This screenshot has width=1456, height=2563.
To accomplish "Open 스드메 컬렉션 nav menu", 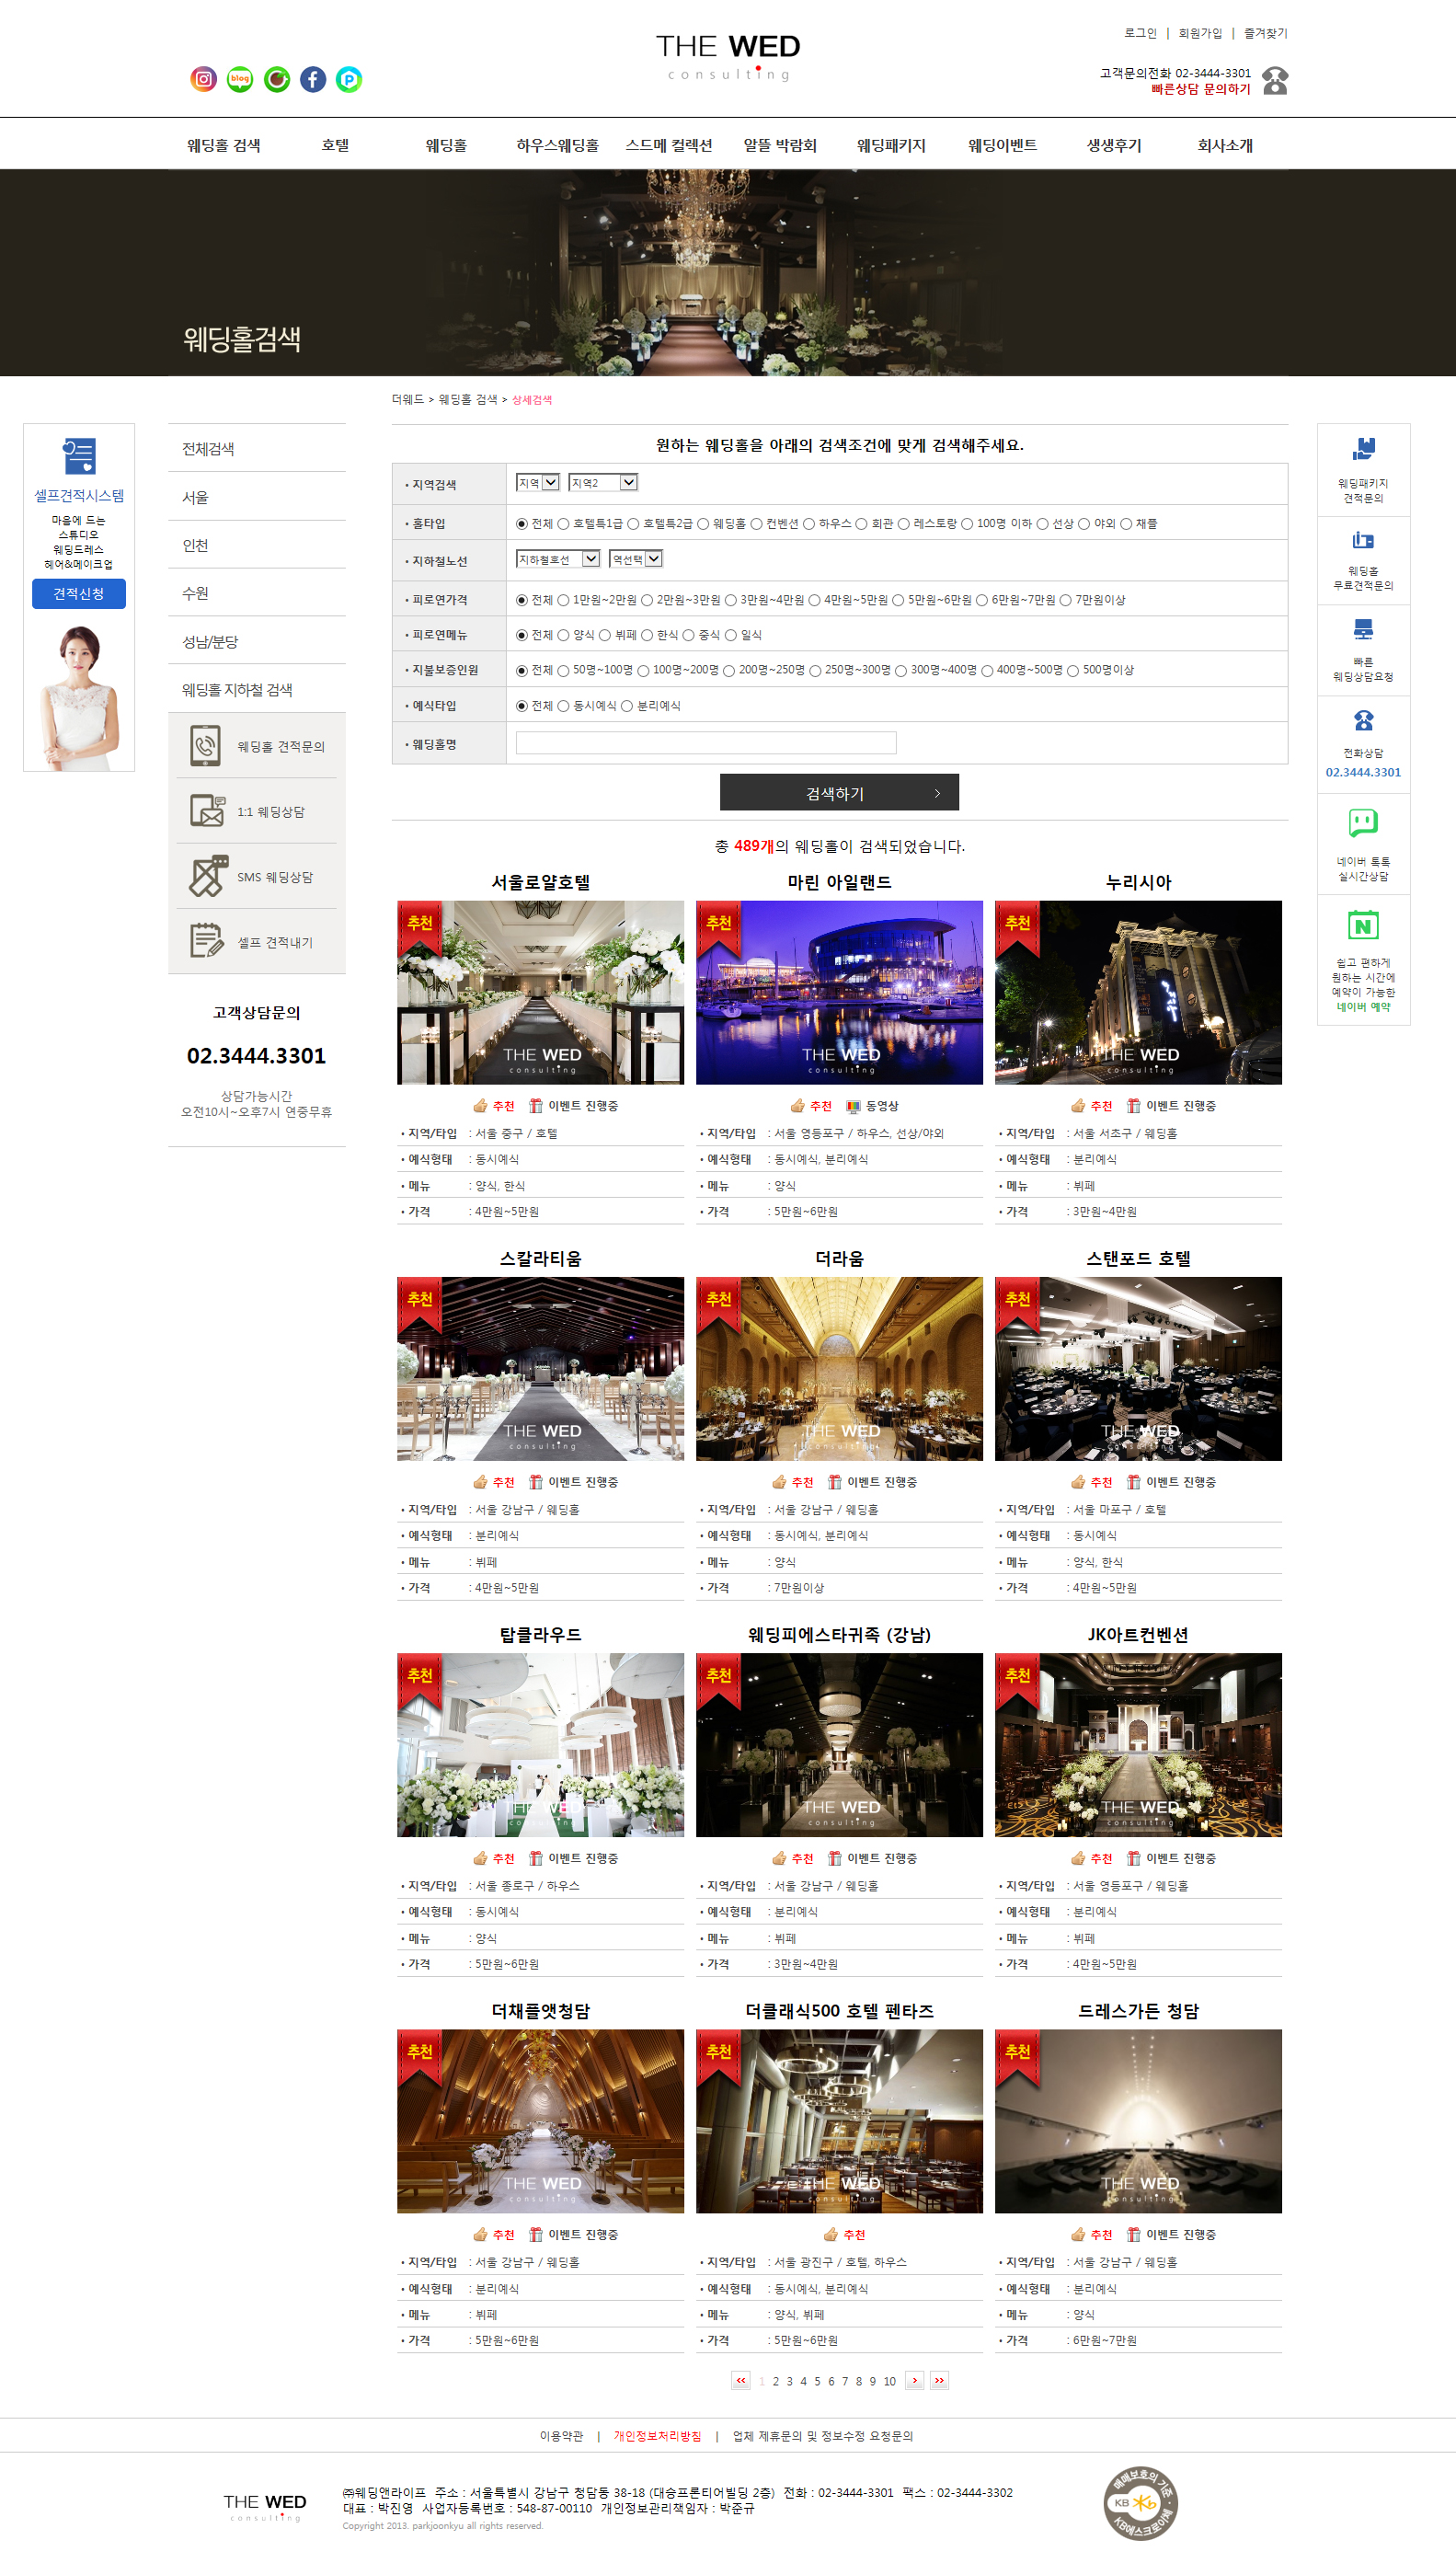I will click(x=669, y=145).
